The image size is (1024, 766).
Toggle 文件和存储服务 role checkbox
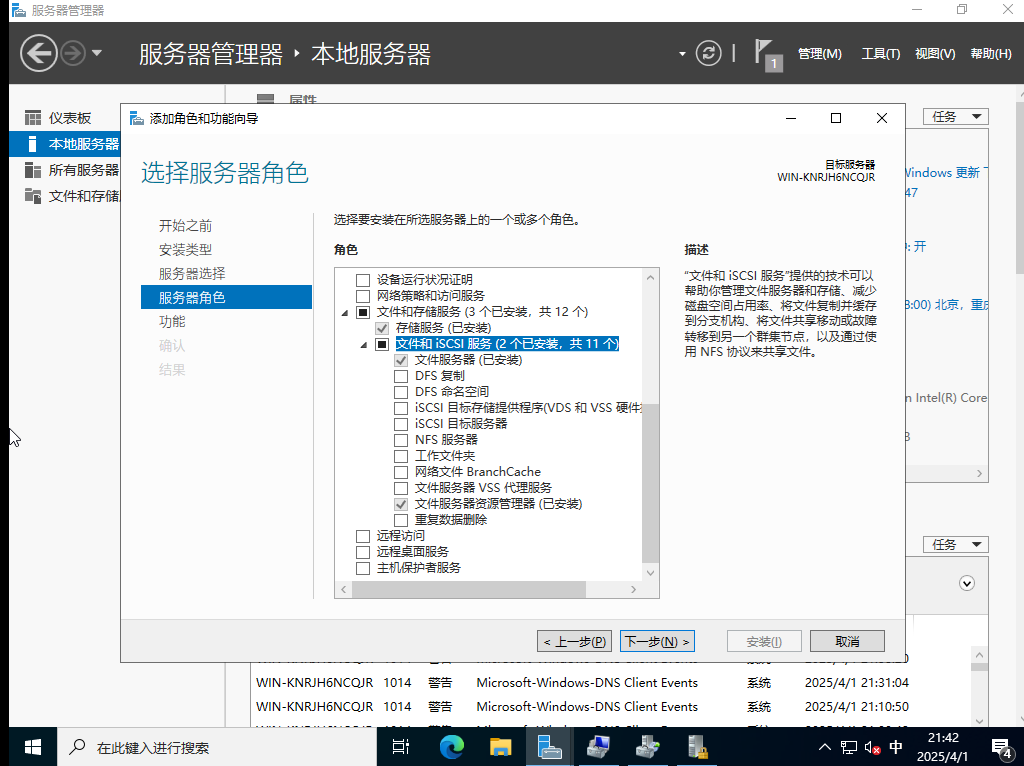pyautogui.click(x=363, y=312)
